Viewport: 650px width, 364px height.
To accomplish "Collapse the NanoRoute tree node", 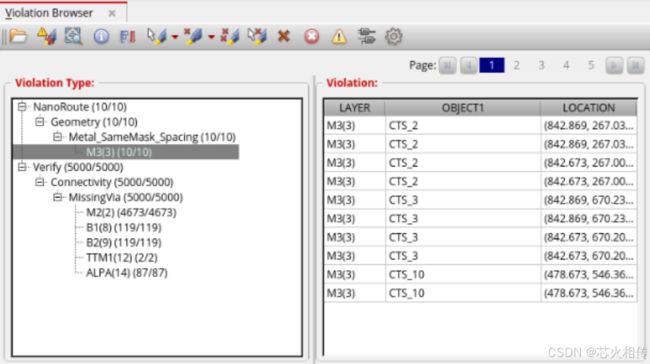I will pos(22,107).
